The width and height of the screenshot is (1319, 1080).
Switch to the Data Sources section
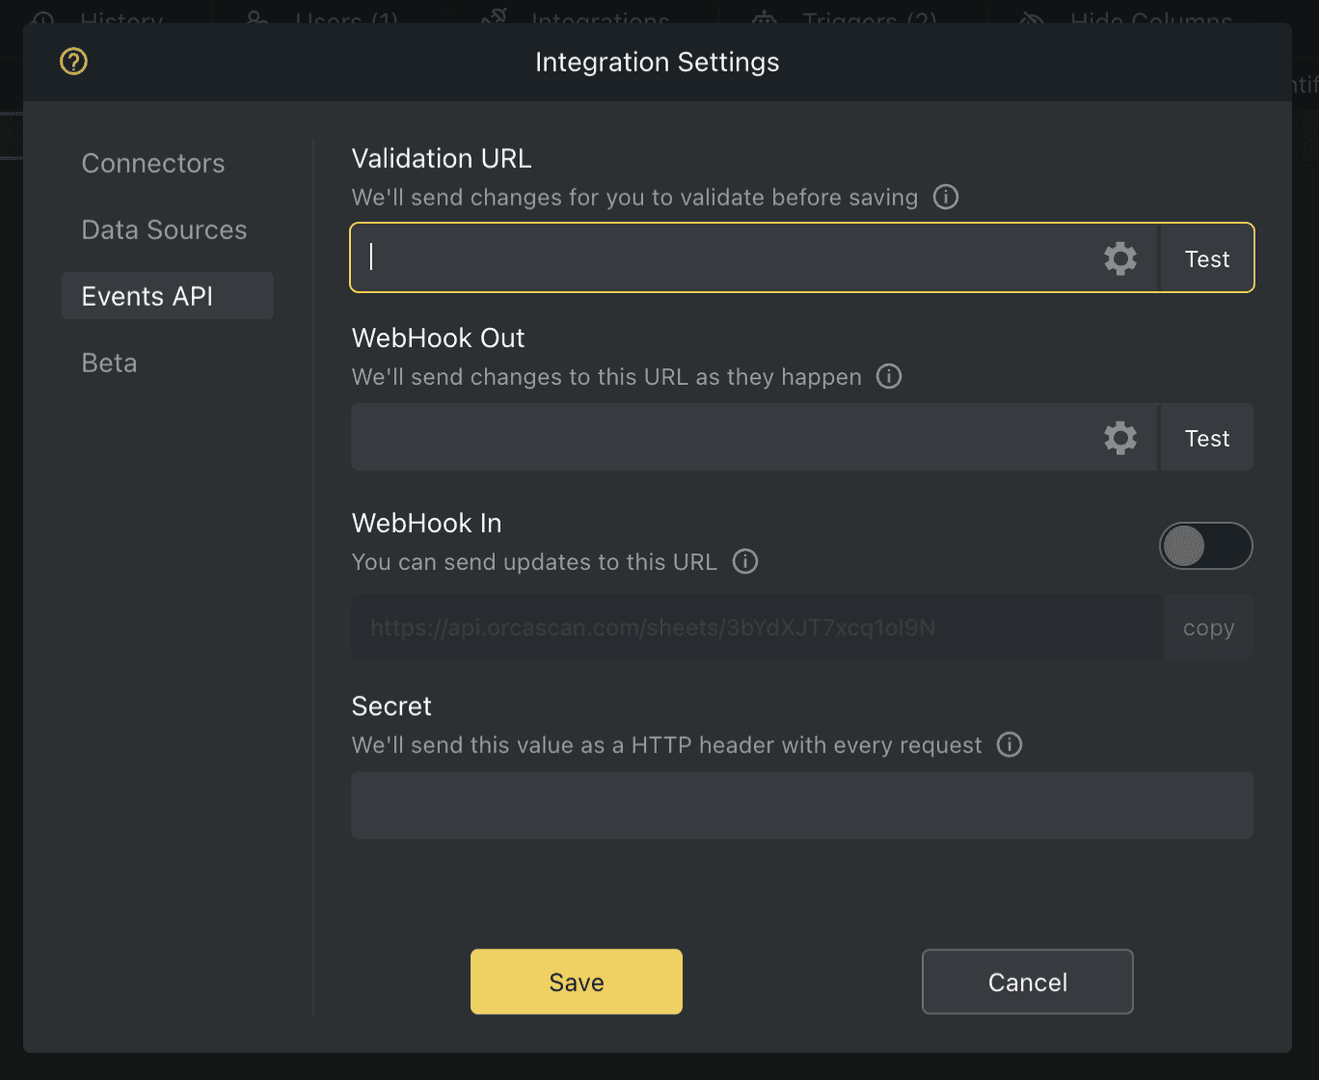[163, 229]
